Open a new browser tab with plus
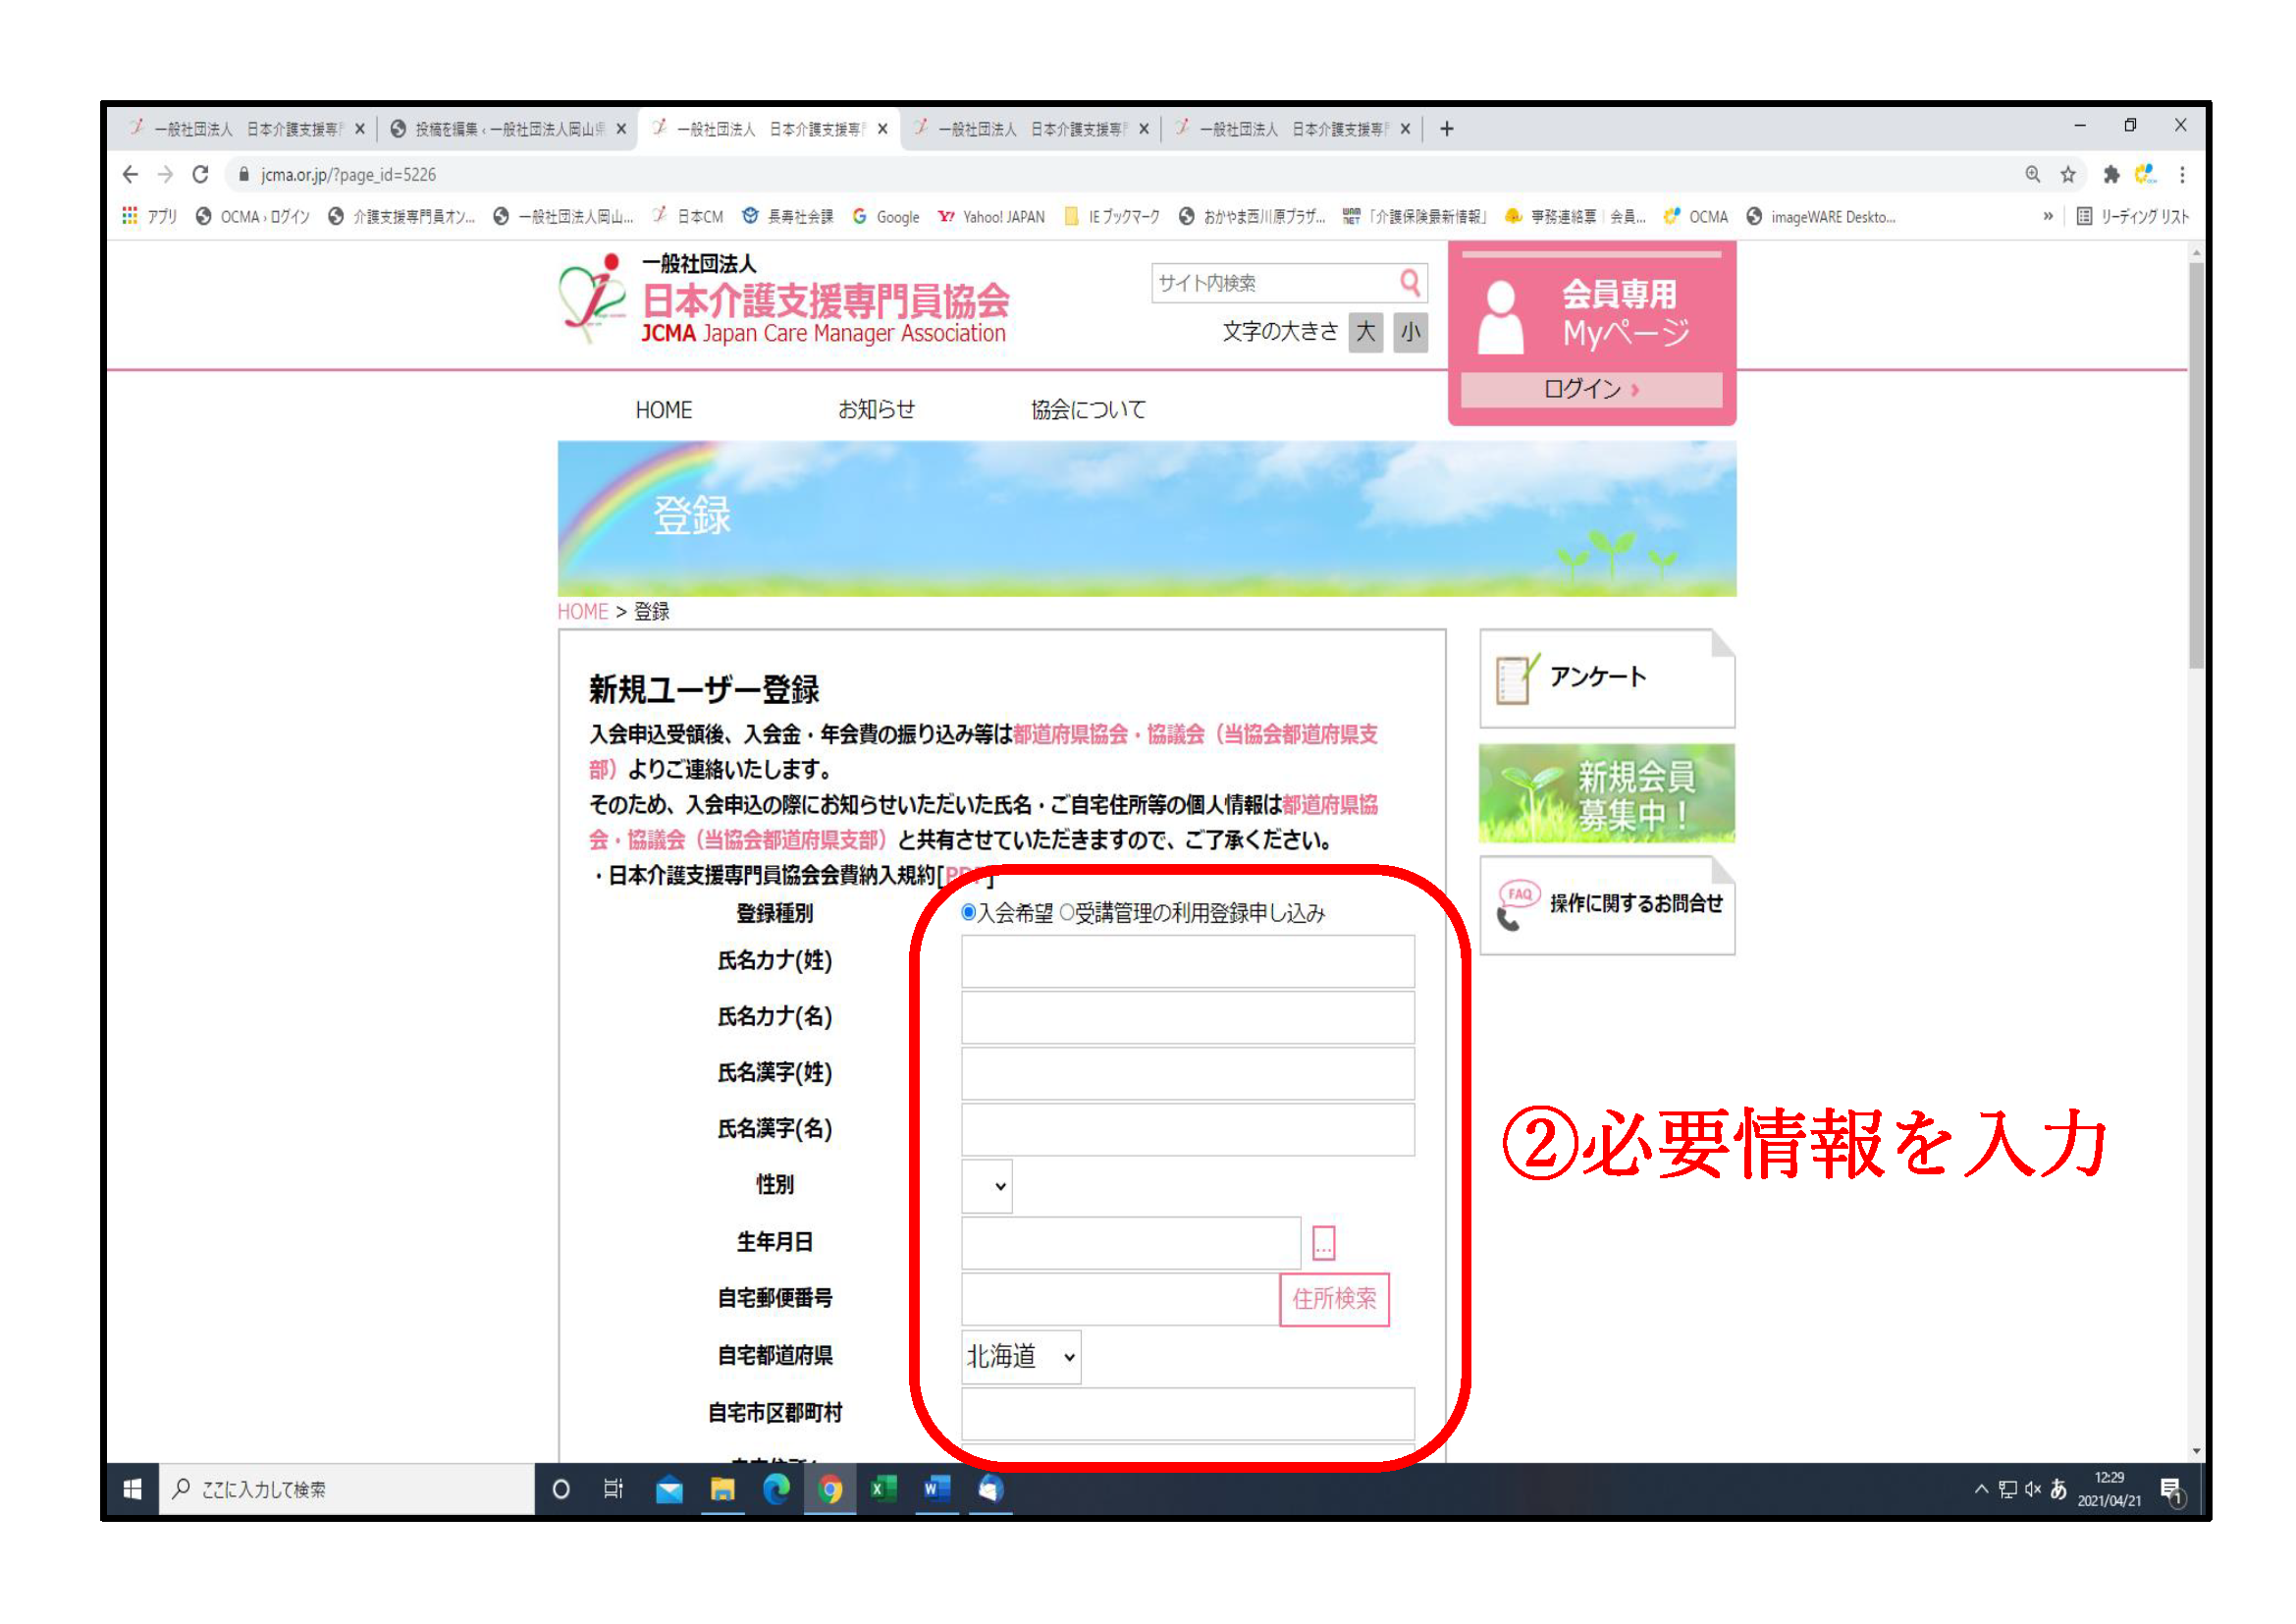The image size is (2296, 1624). point(1446,129)
